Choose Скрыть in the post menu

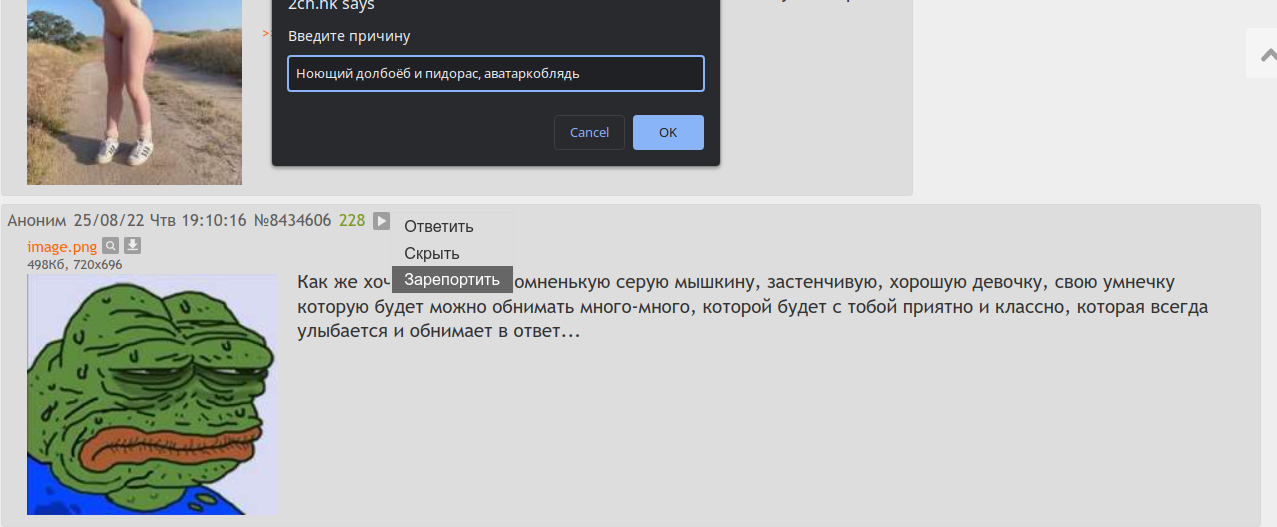coord(432,253)
